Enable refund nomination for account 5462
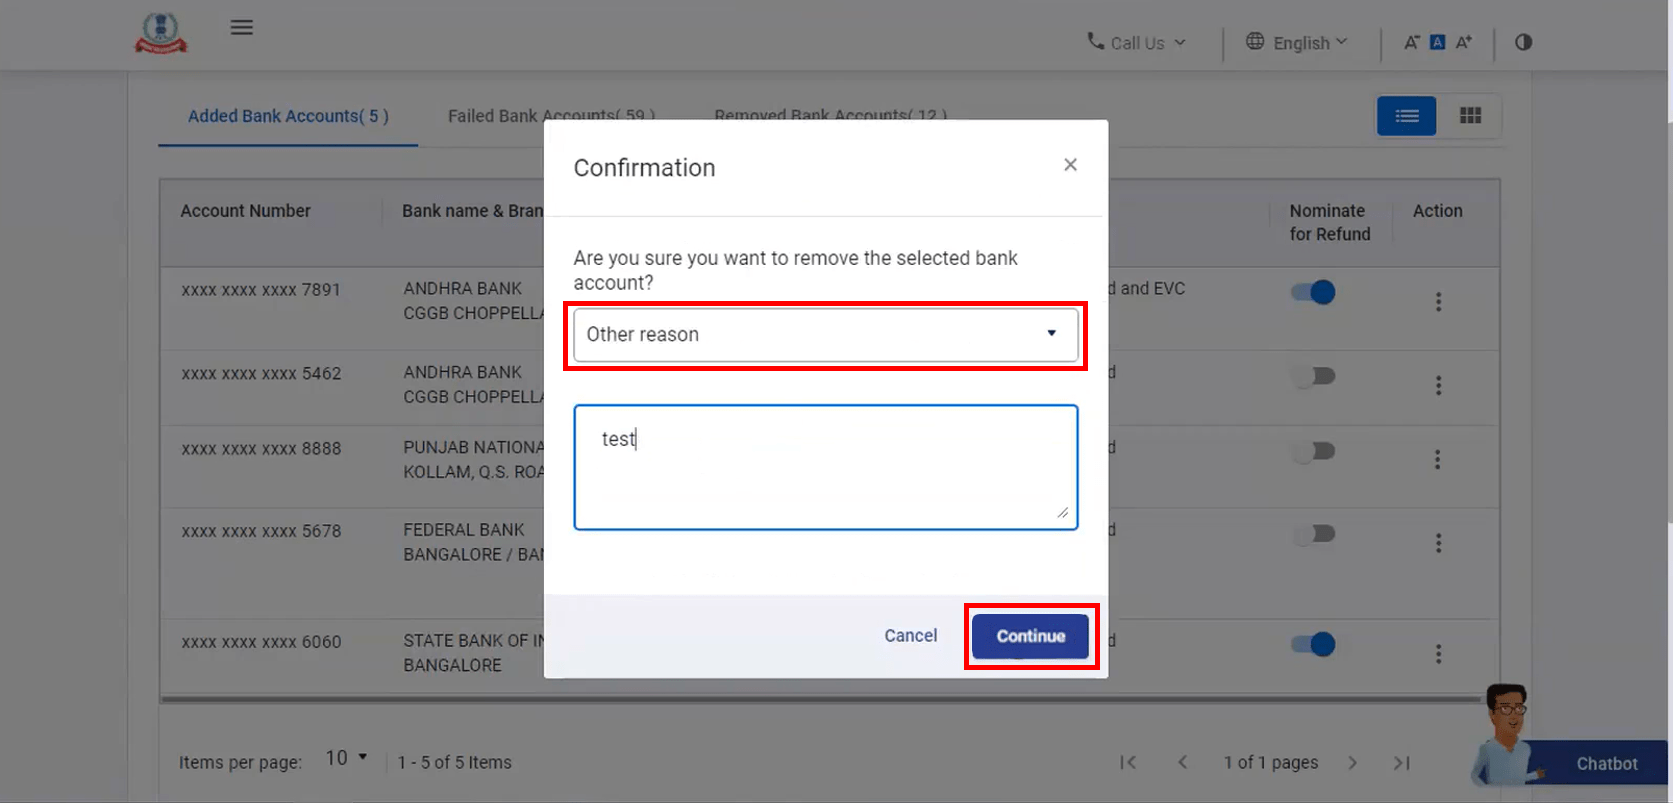The height and width of the screenshot is (803, 1673). tap(1314, 376)
